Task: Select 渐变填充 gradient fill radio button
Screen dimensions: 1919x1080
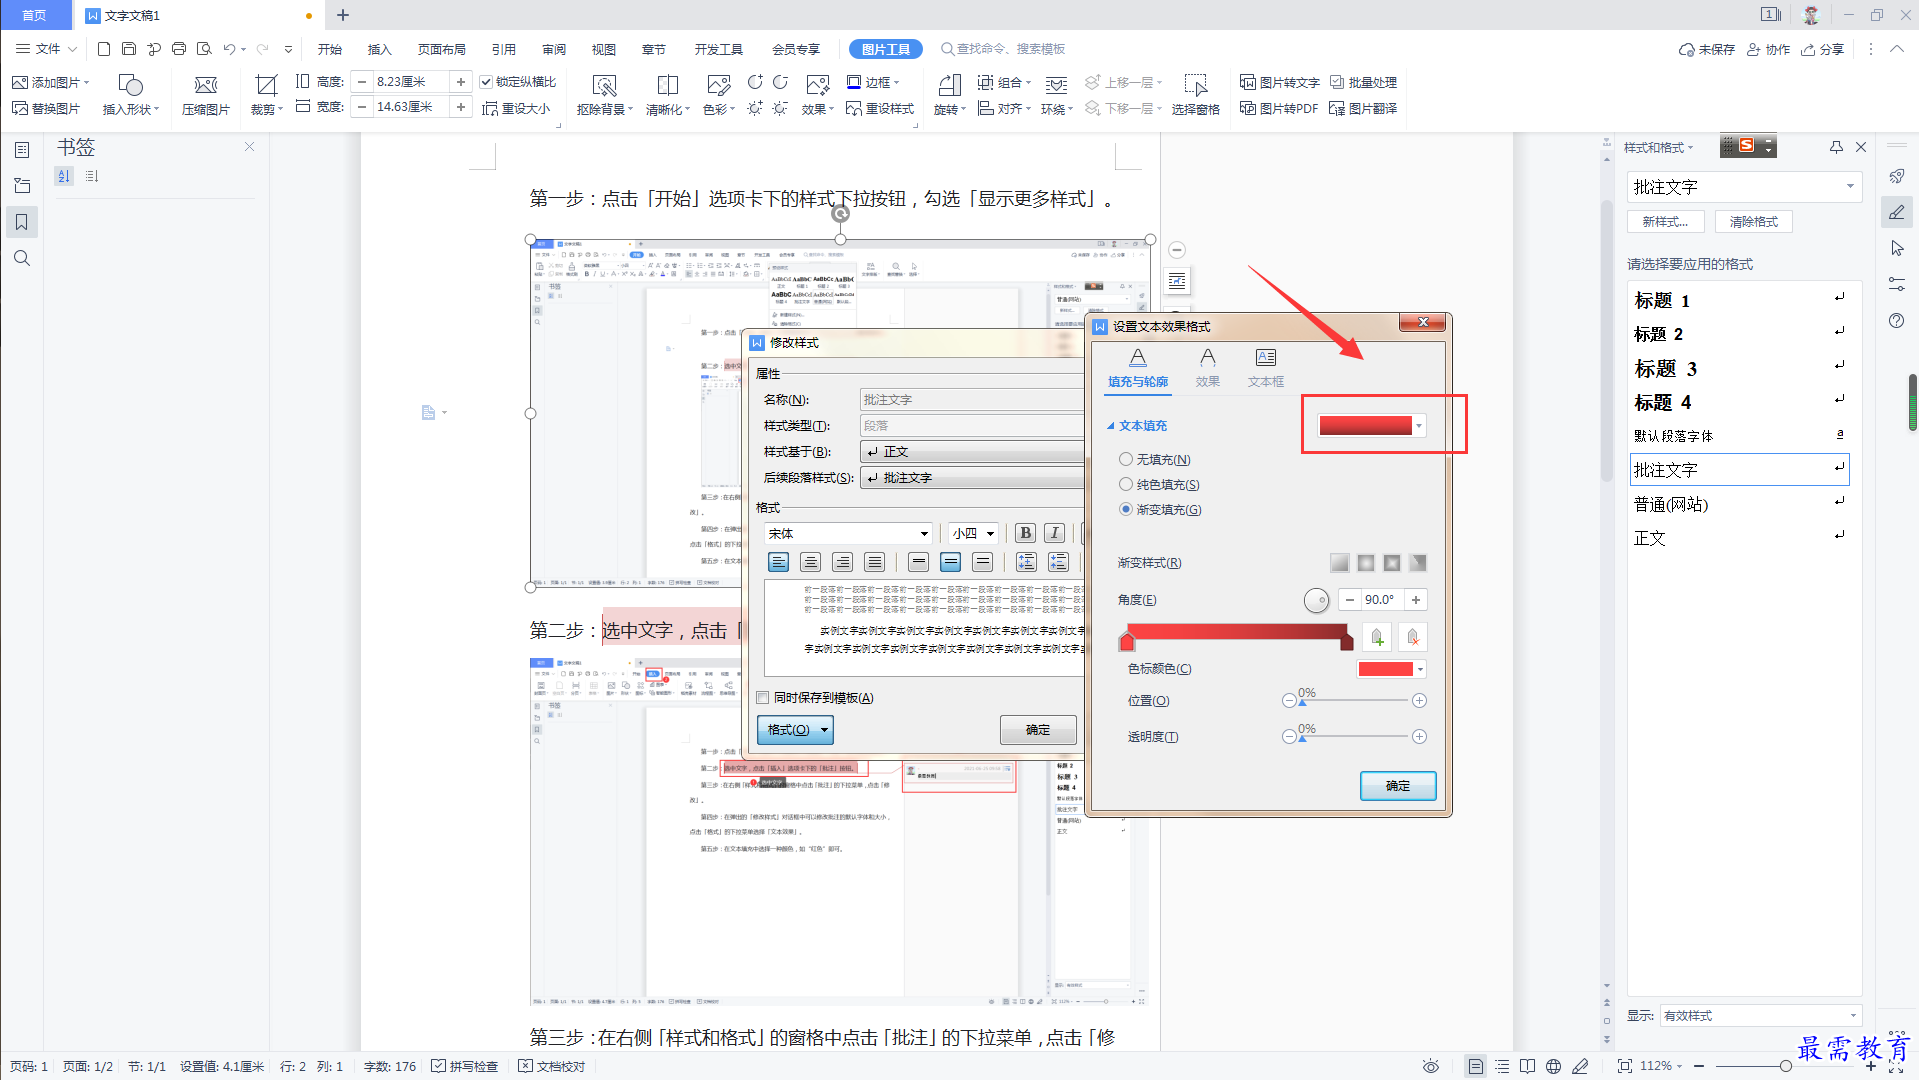Action: tap(1126, 509)
